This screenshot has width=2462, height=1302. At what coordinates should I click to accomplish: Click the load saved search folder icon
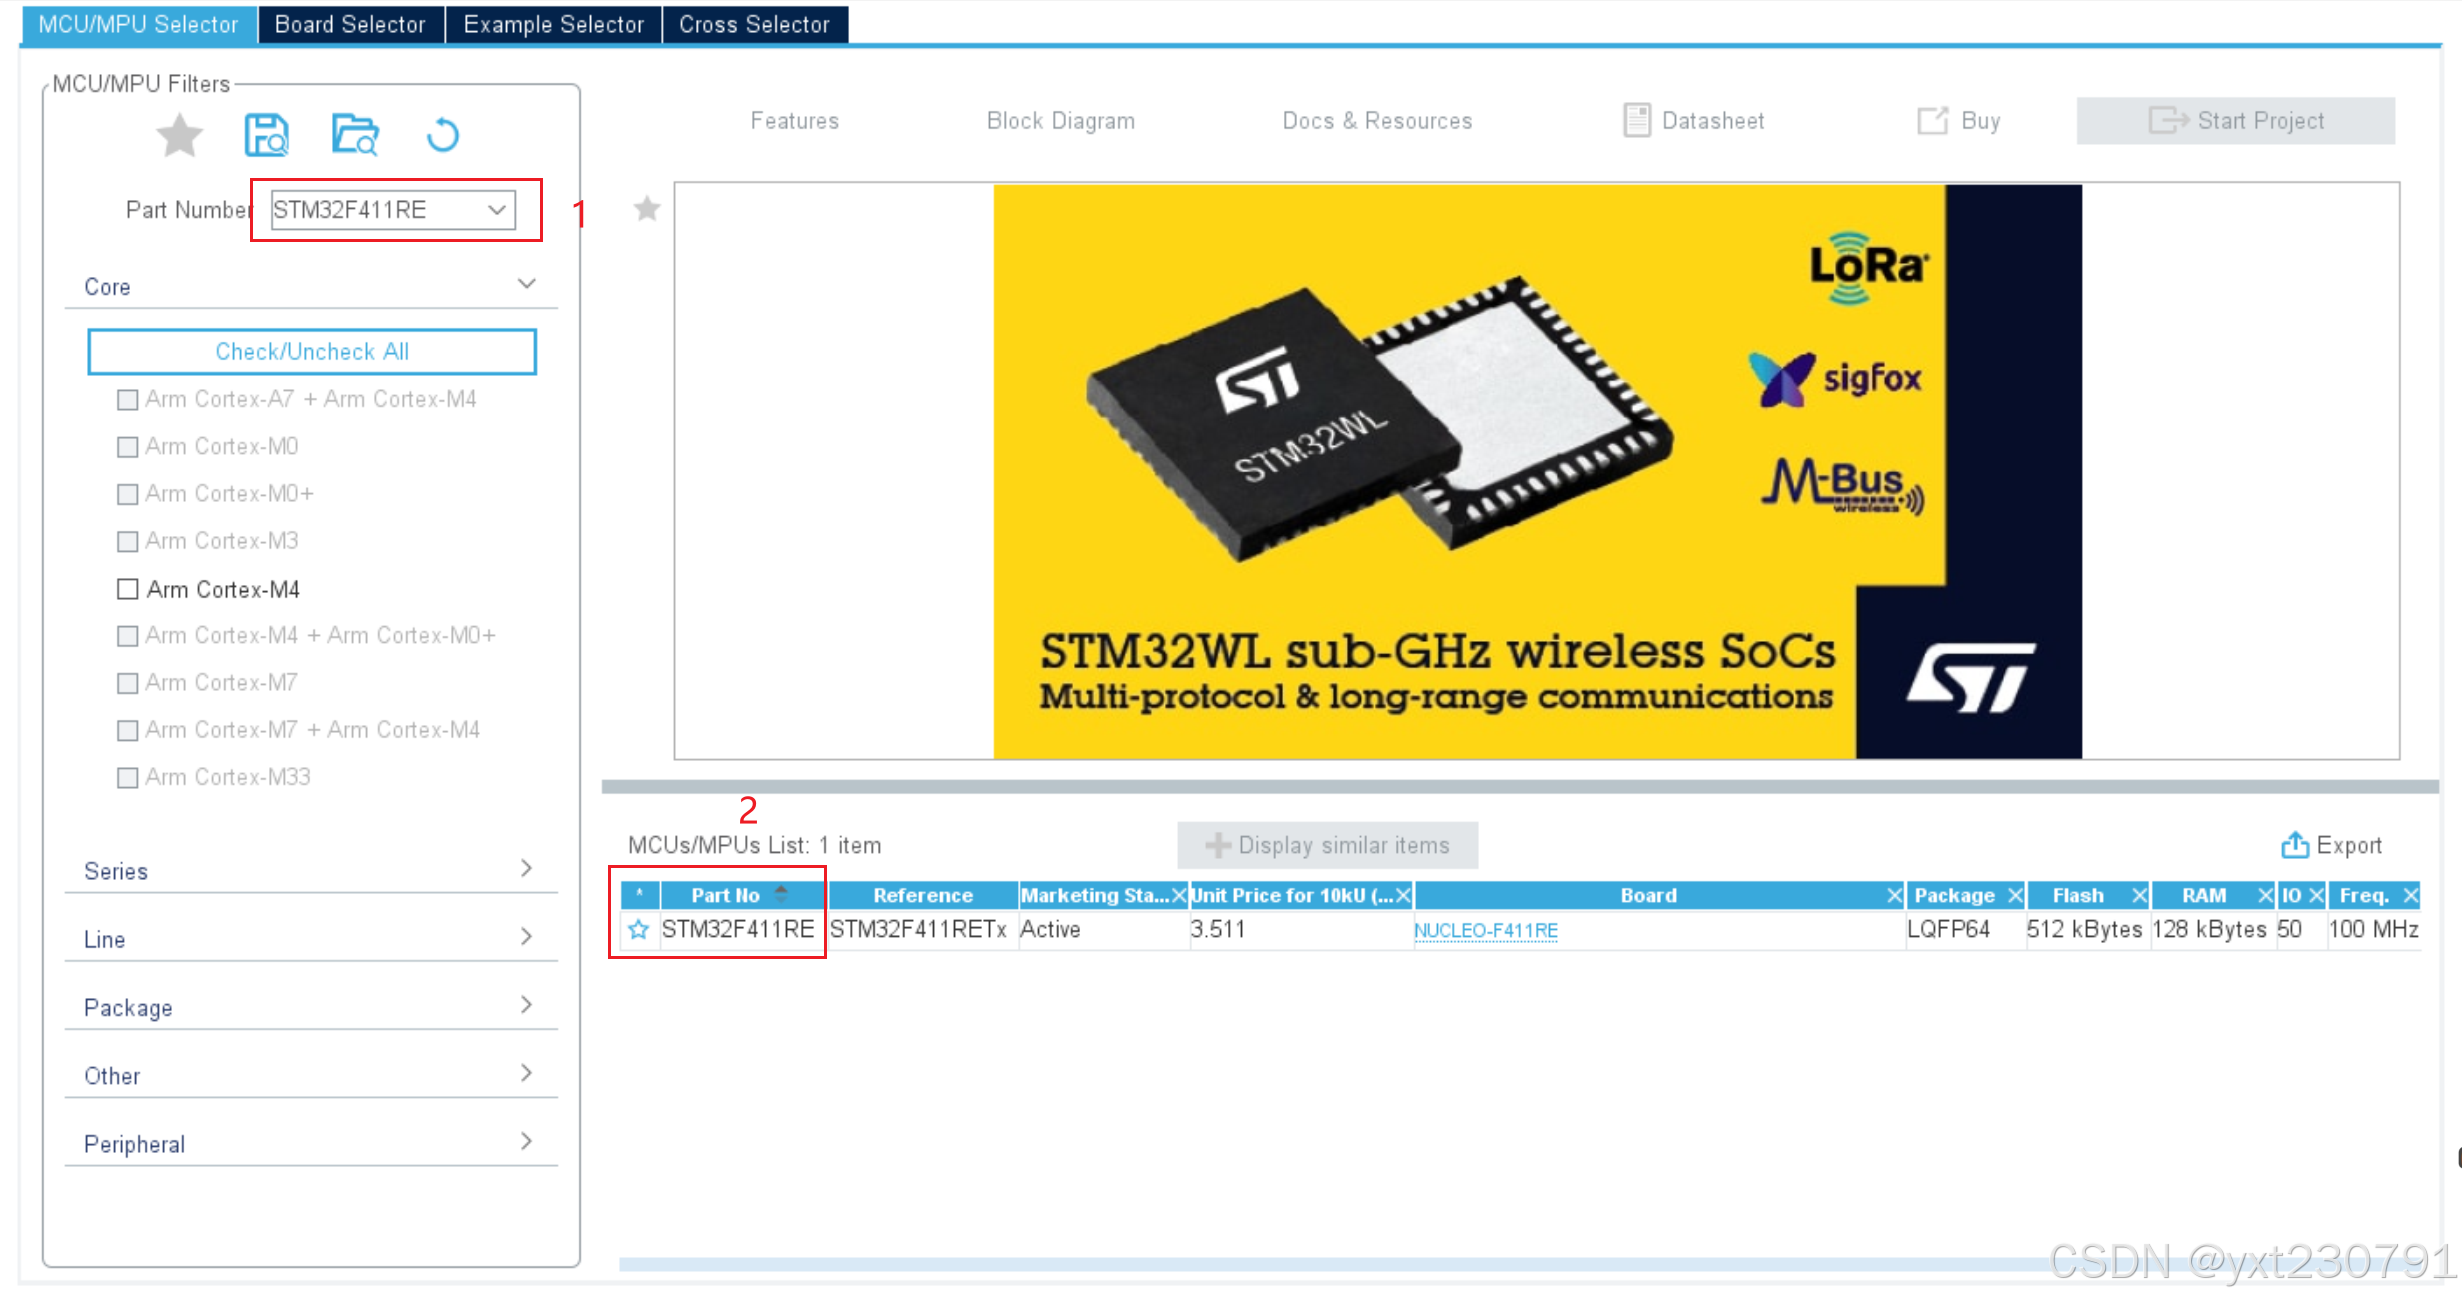(x=355, y=135)
